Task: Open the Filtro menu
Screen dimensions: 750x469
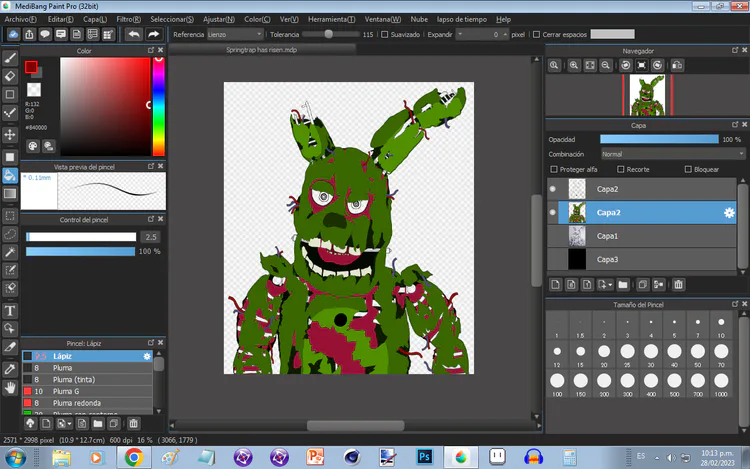Action: [128, 19]
